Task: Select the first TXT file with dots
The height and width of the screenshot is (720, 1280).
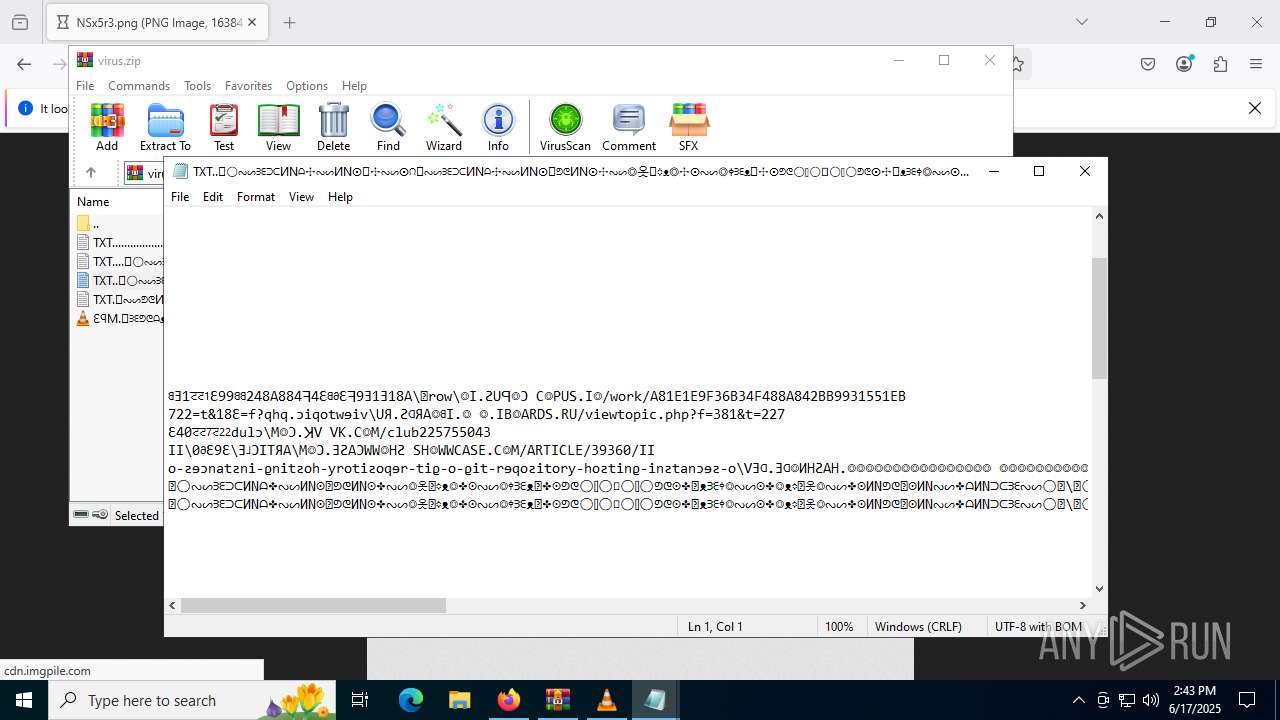Action: pos(119,242)
